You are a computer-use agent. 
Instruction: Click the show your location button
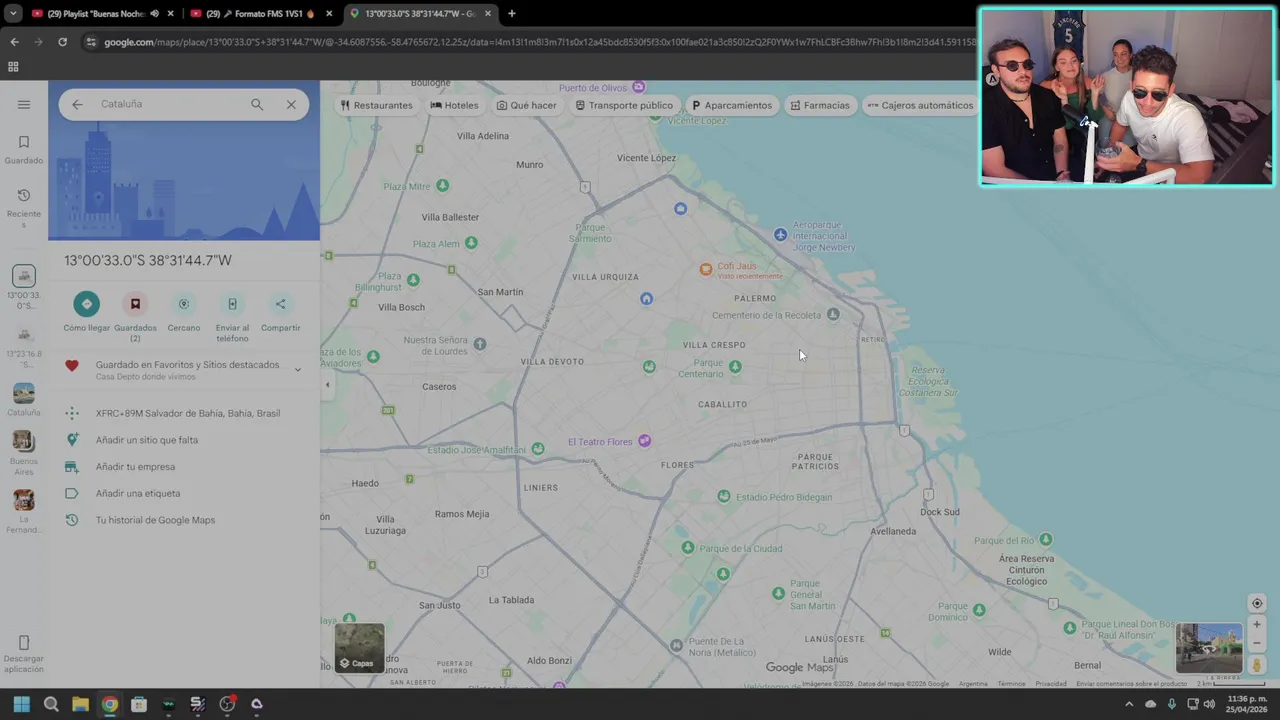pyautogui.click(x=1257, y=603)
